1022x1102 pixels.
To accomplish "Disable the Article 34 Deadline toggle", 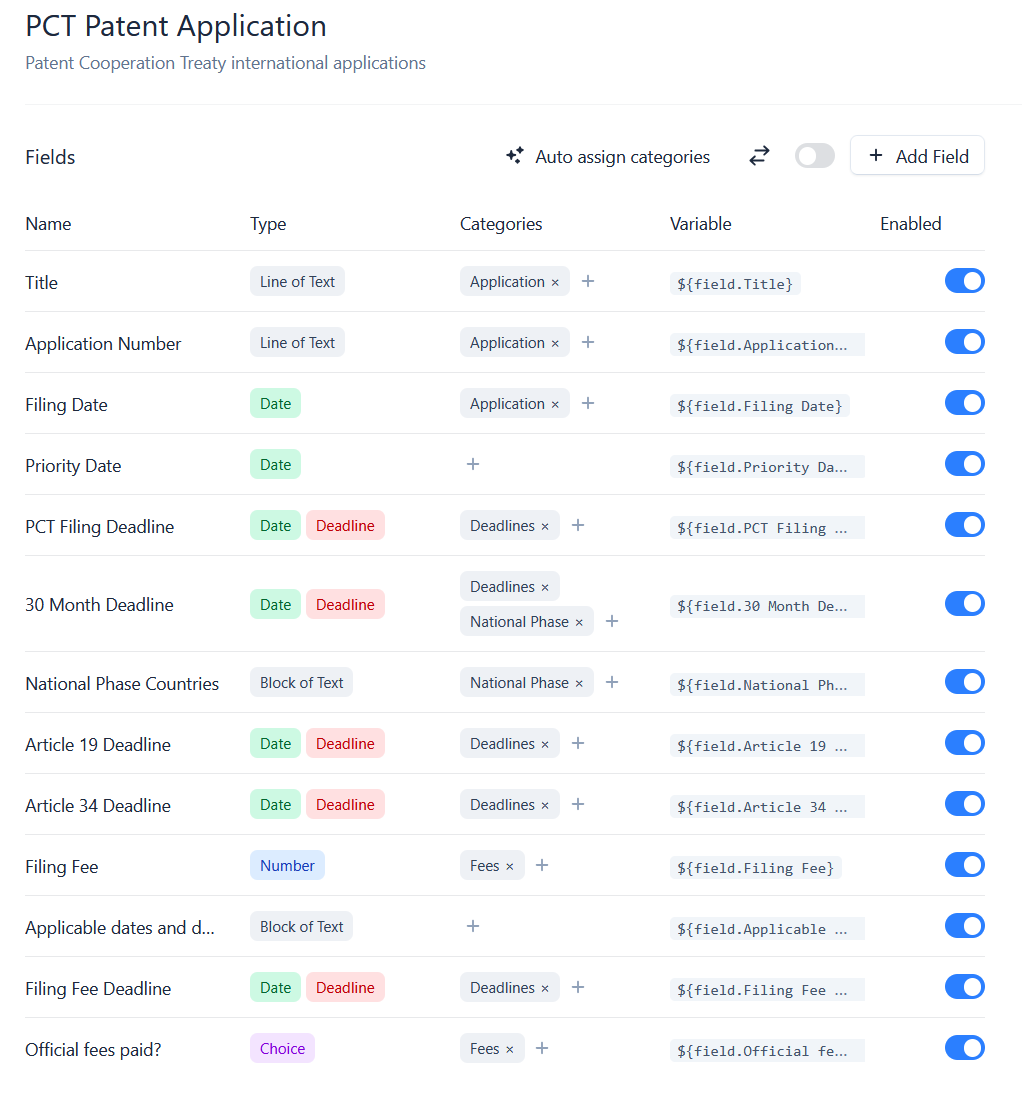I will [964, 804].
